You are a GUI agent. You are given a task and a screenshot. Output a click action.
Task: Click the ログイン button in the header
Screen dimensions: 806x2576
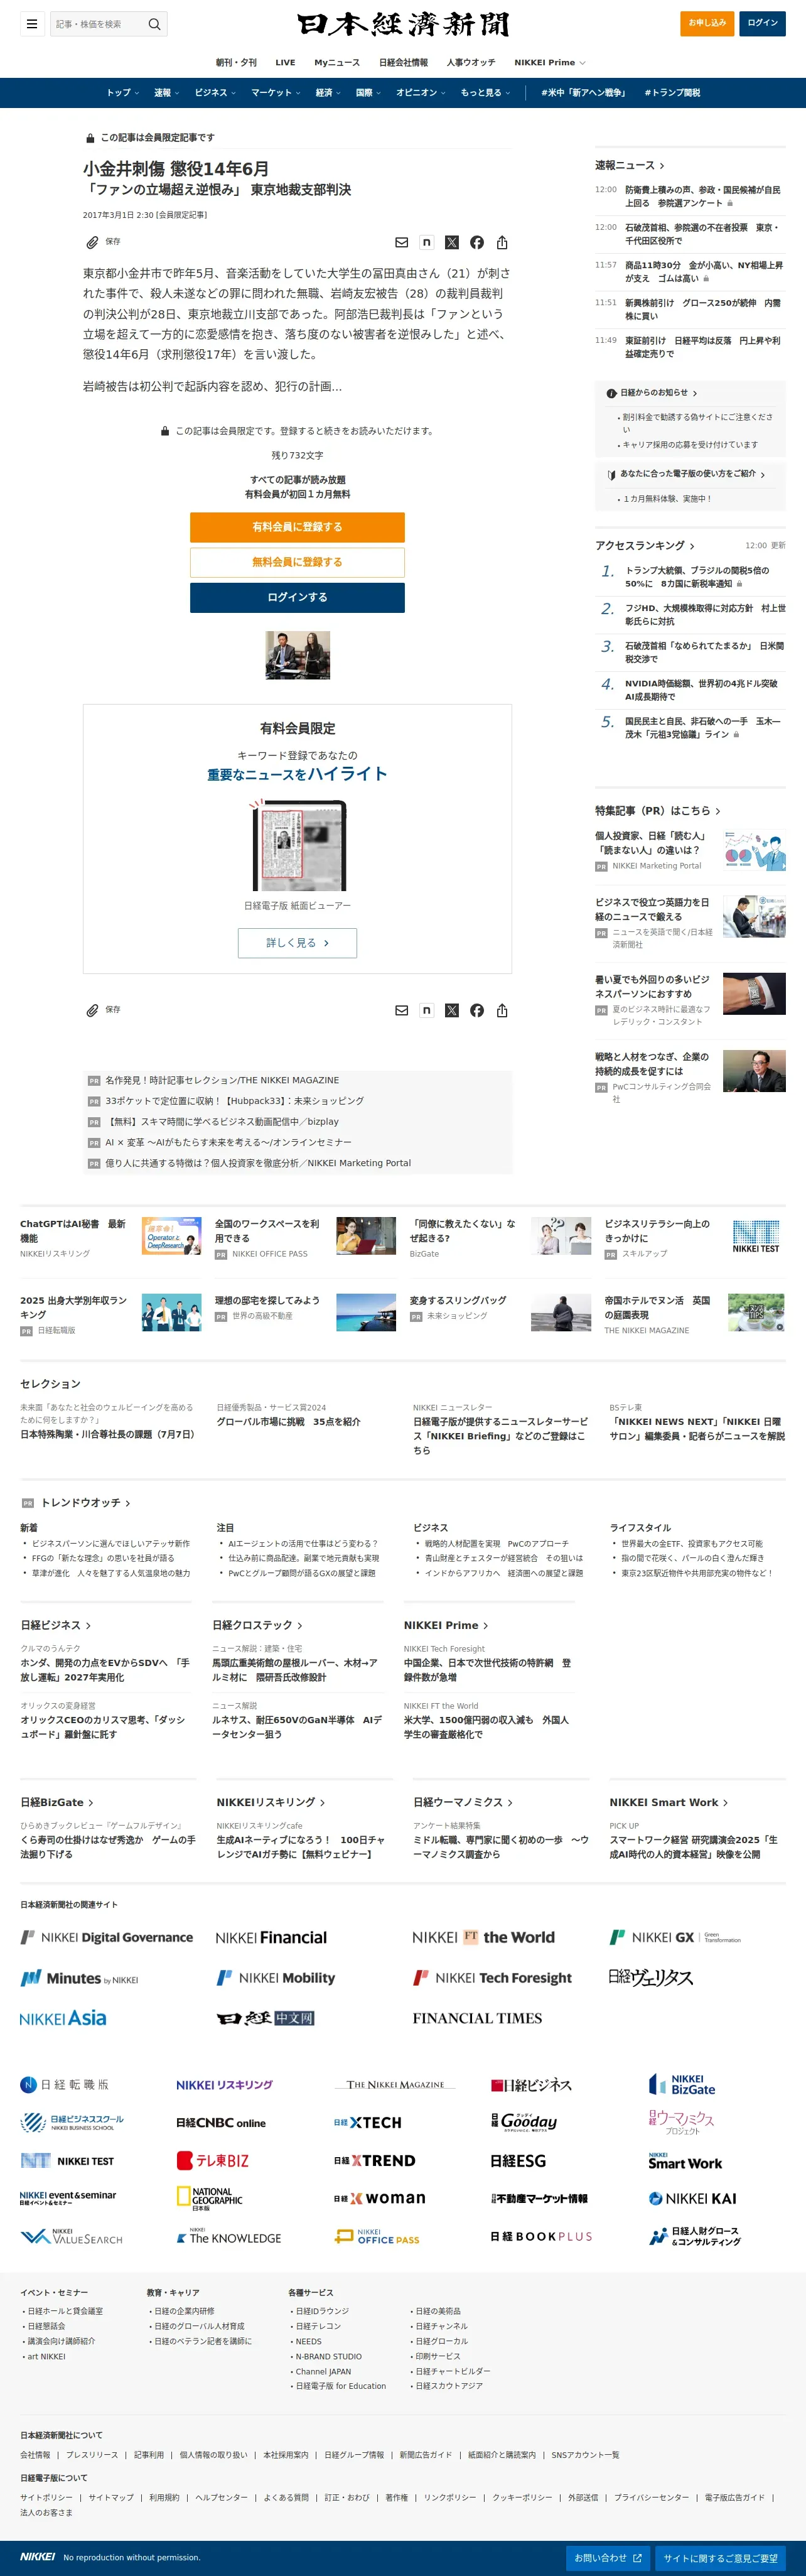point(762,23)
